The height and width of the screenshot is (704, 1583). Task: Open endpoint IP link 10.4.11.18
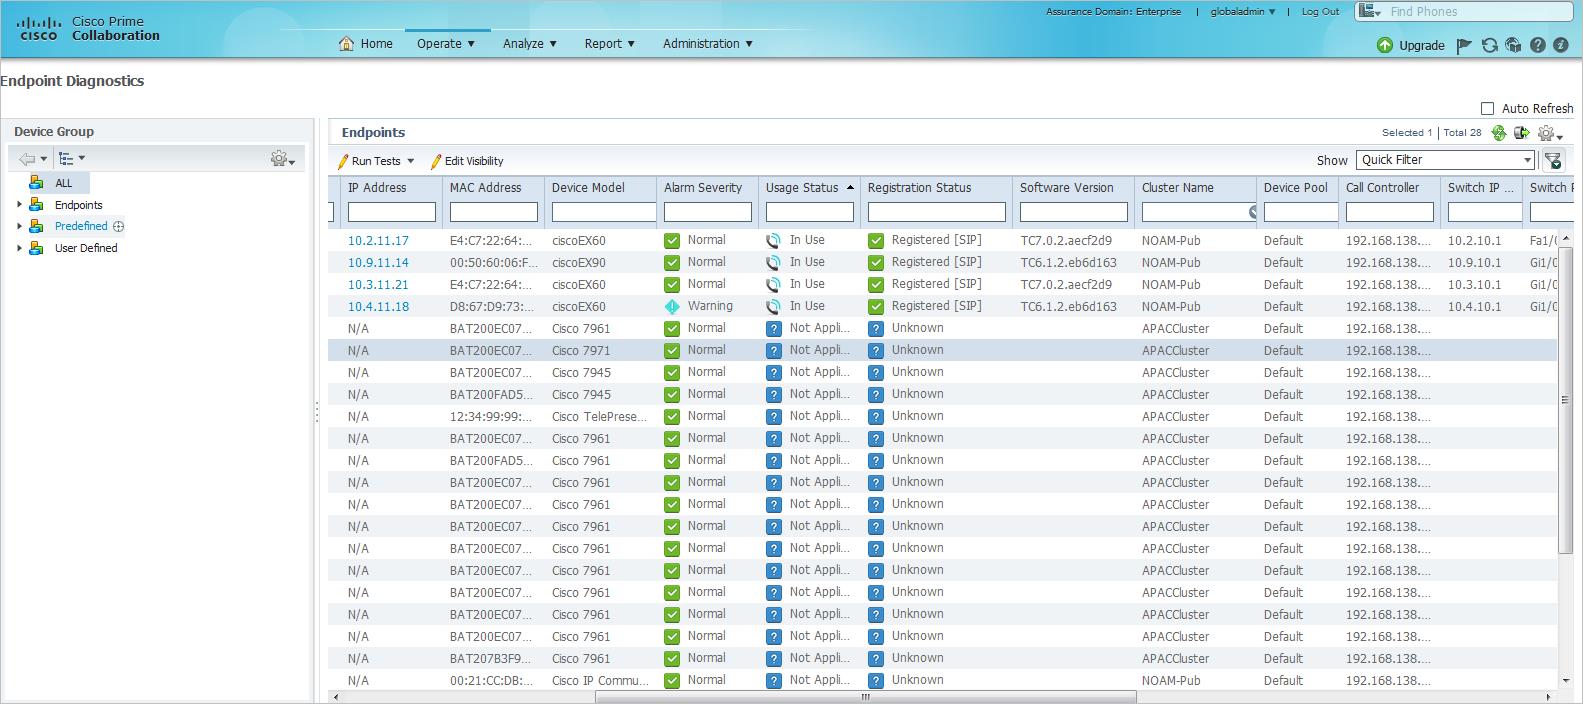point(378,307)
